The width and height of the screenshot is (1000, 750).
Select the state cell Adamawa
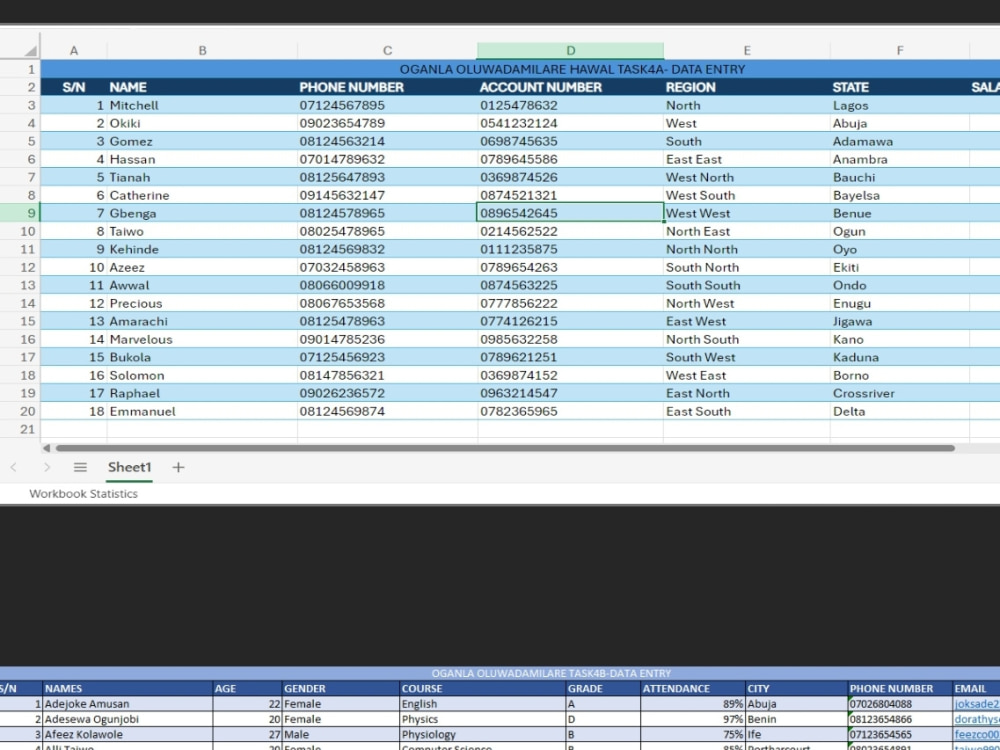[900, 141]
